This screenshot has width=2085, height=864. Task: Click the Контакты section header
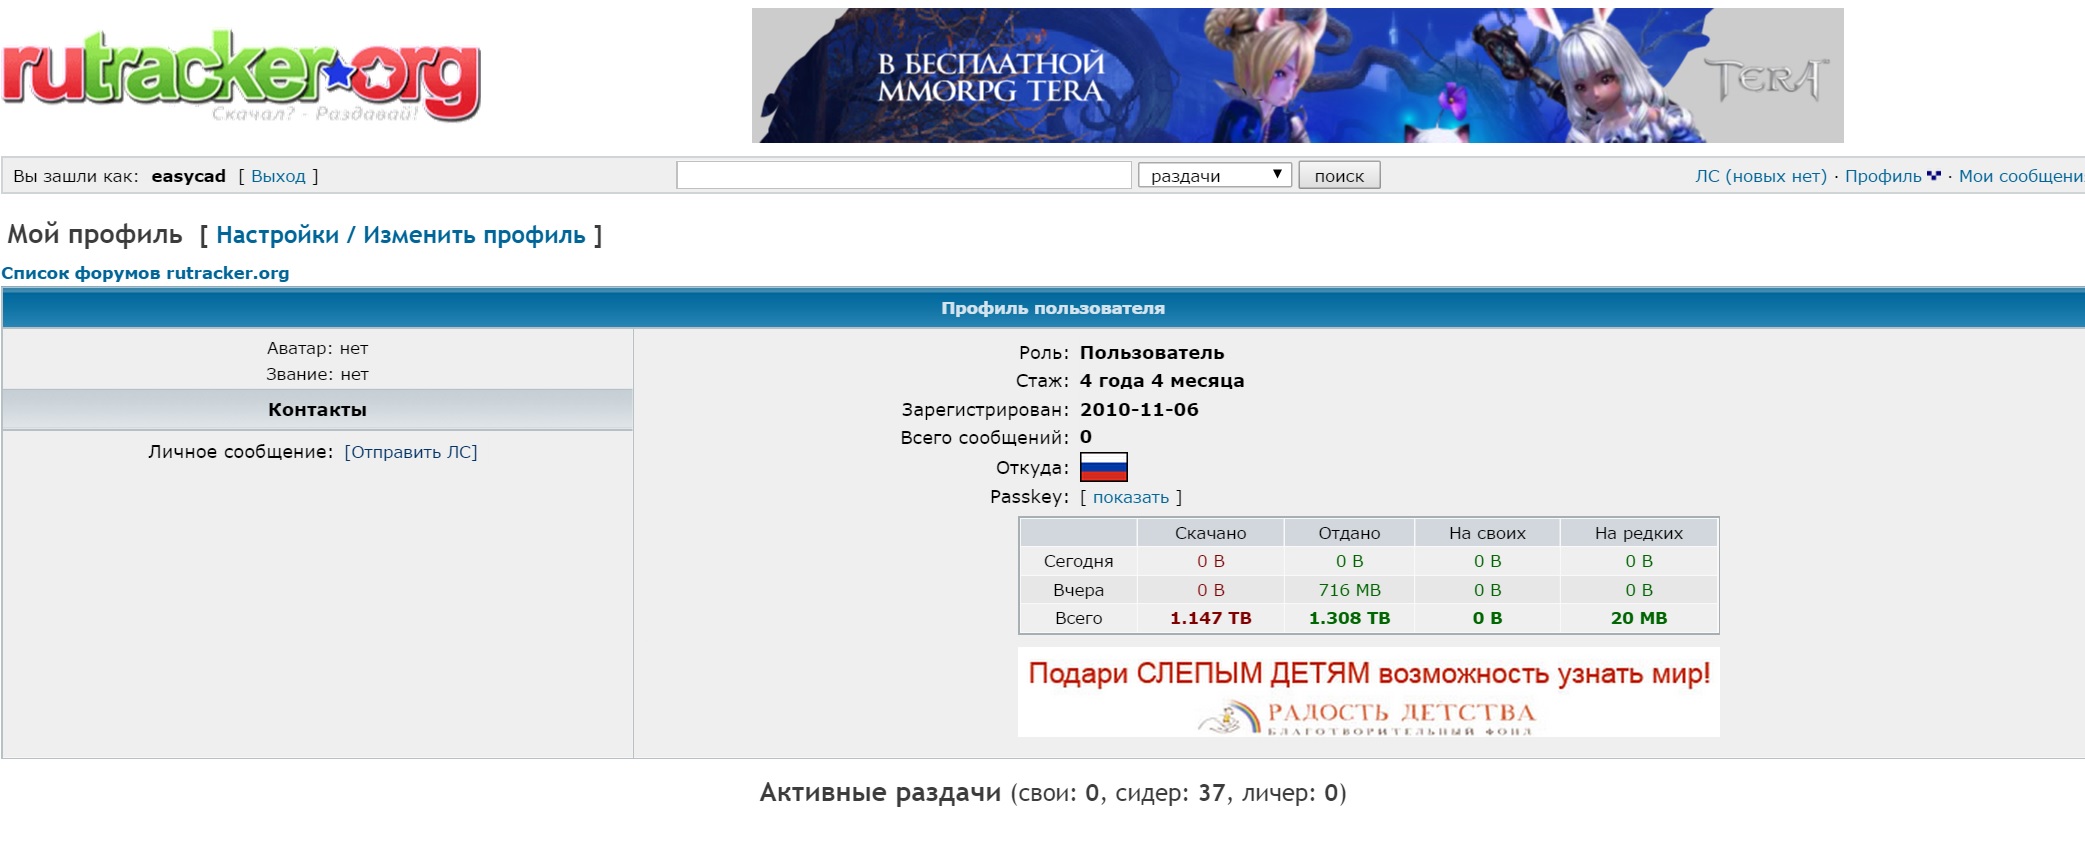(317, 410)
